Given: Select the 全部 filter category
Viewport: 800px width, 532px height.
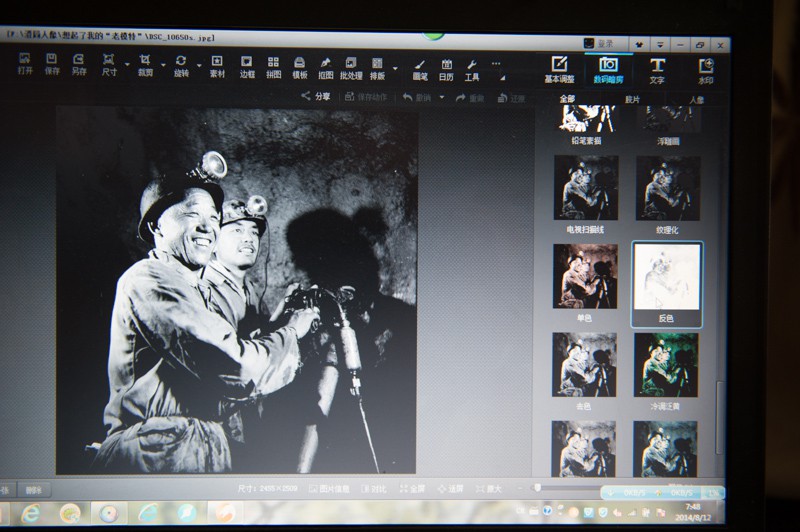Looking at the screenshot, I should (x=567, y=98).
